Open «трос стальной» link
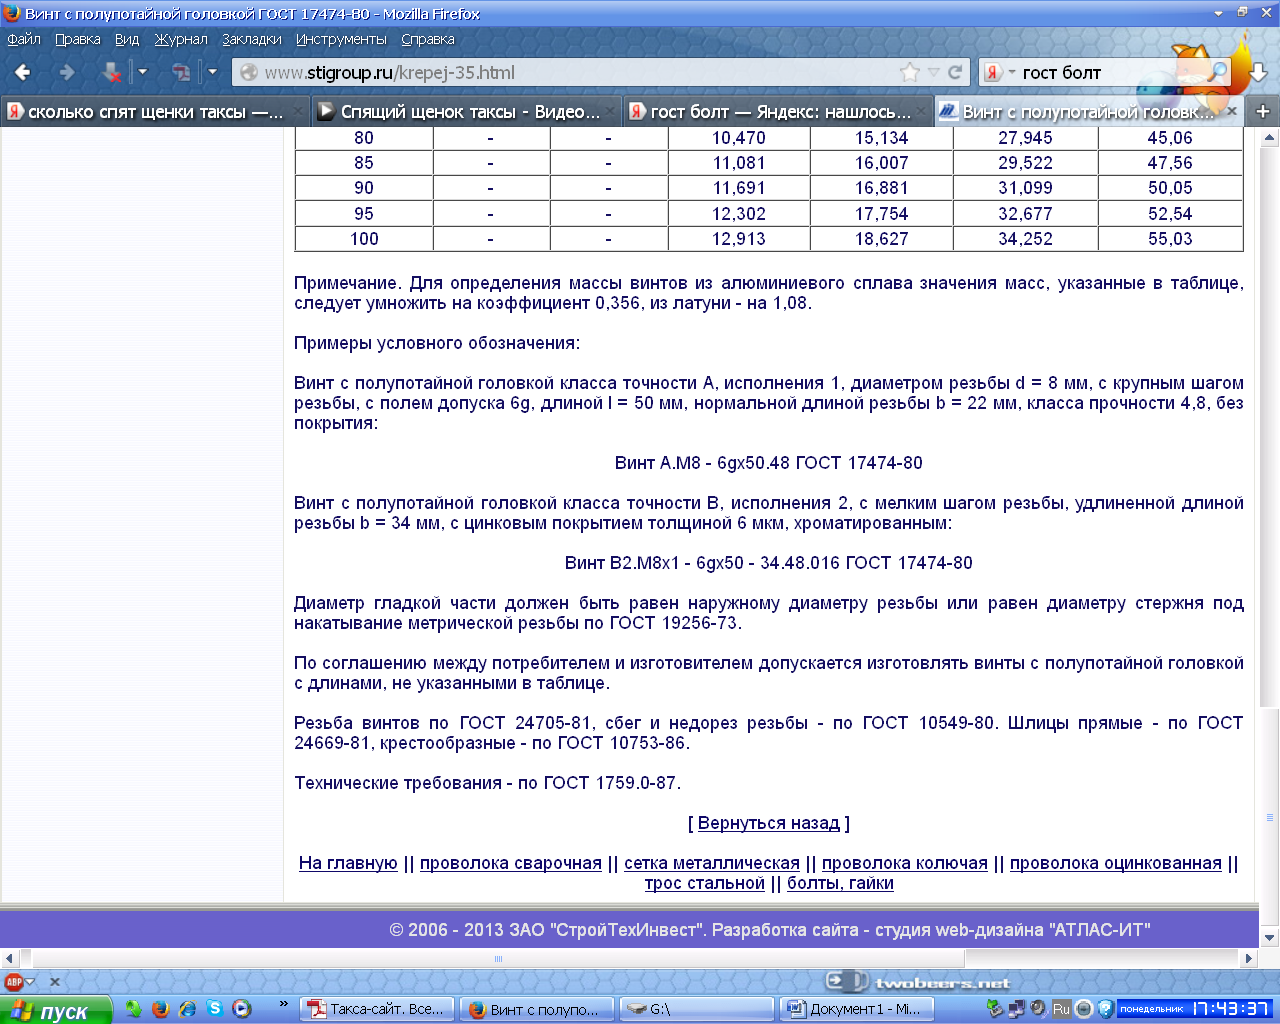 [704, 883]
